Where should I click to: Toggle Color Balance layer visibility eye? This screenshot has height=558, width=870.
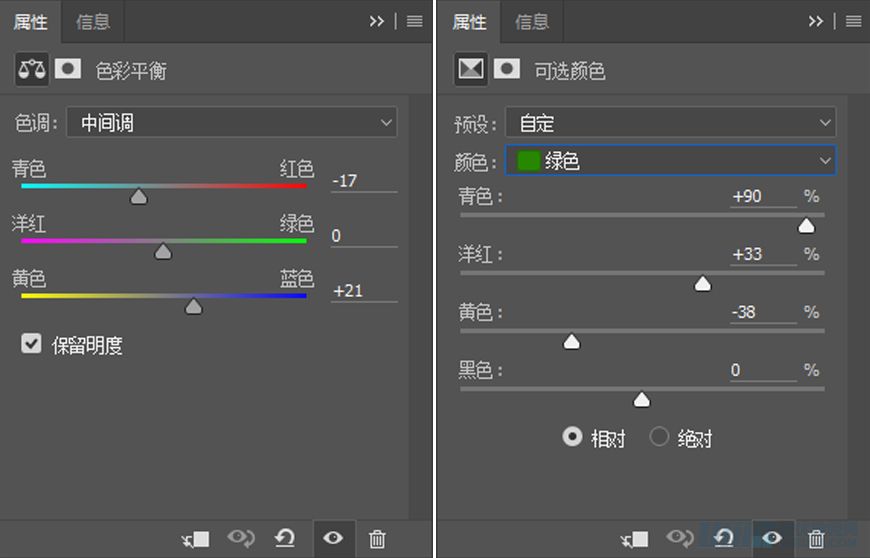333,538
